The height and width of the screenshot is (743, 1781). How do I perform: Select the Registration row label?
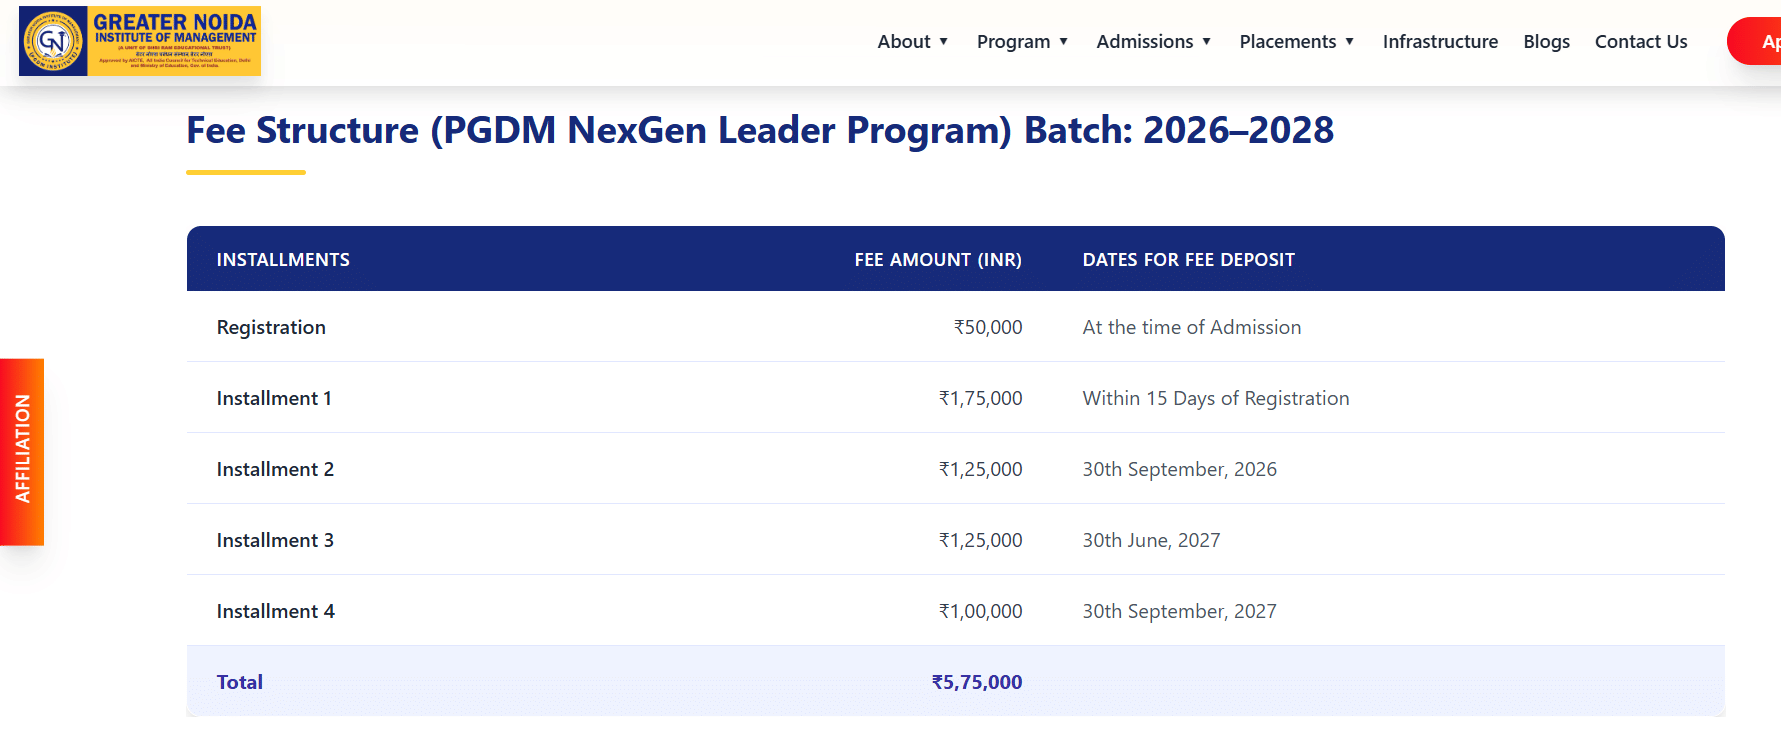click(x=271, y=328)
